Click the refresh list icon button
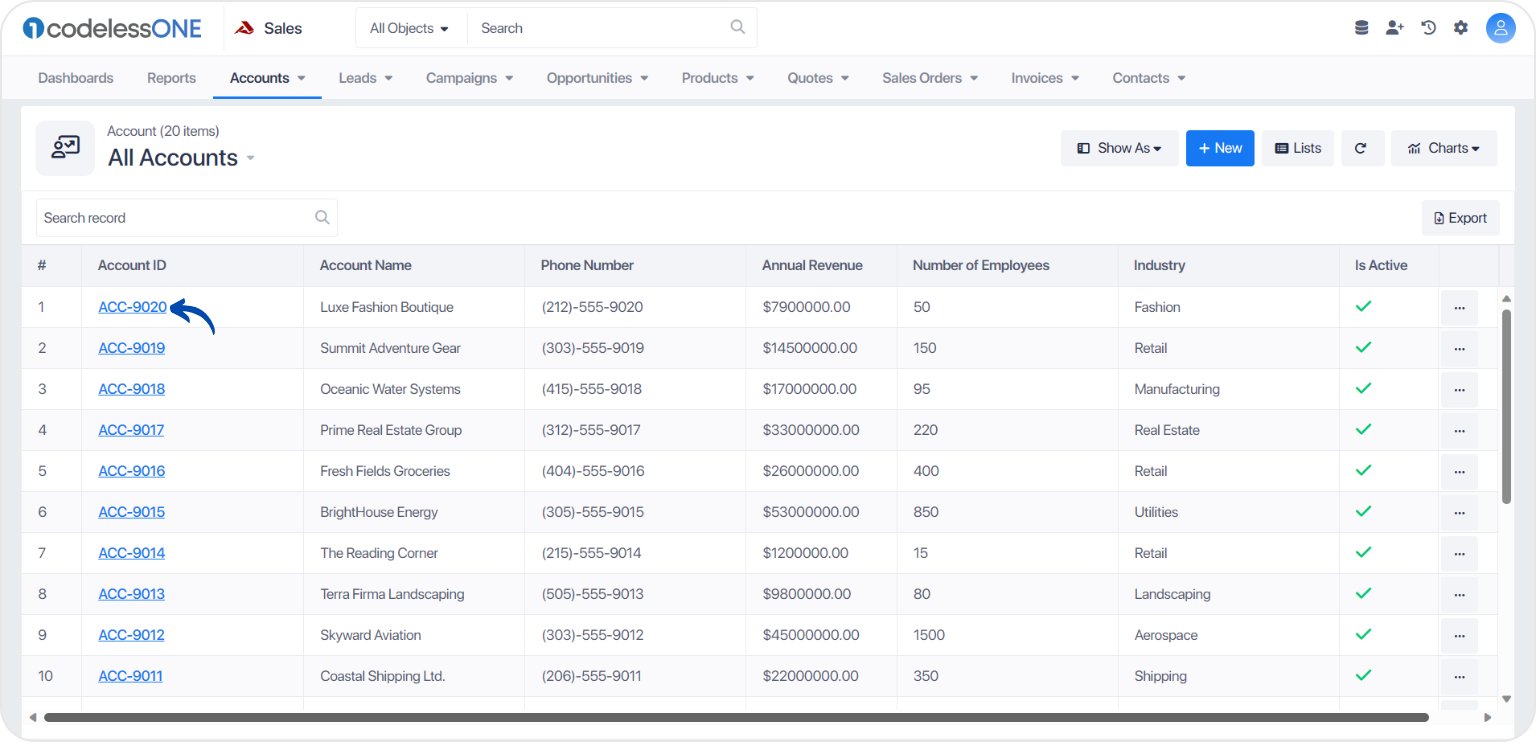 click(x=1361, y=148)
